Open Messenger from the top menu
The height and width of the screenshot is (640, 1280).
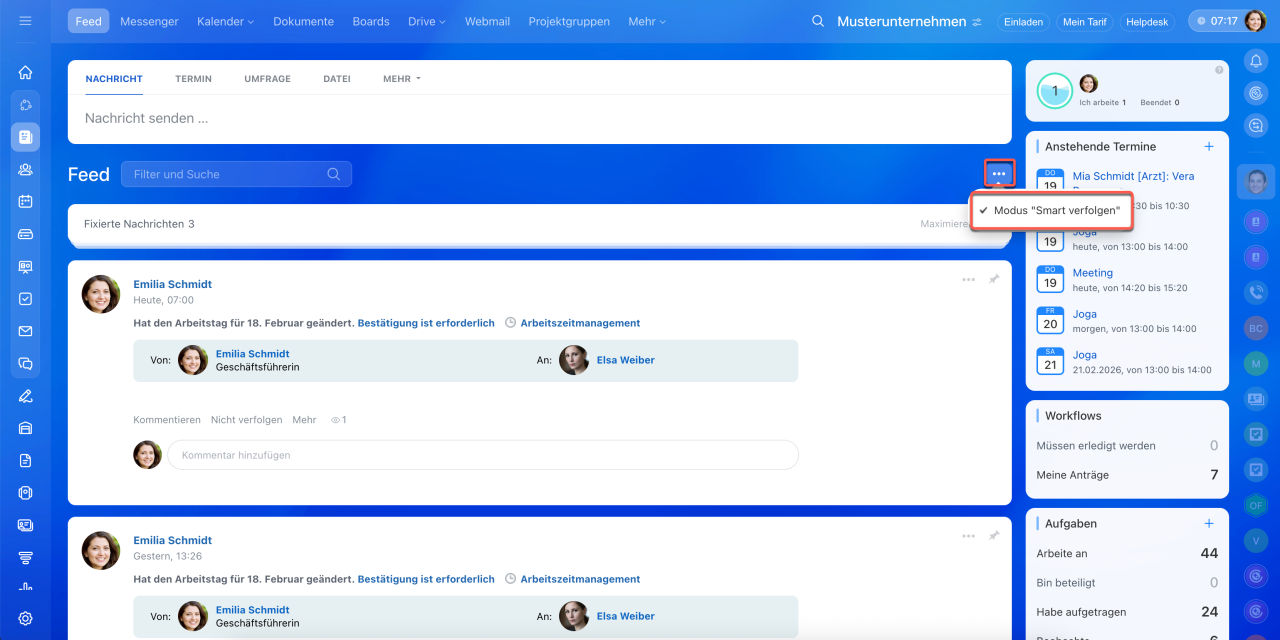[x=149, y=21]
